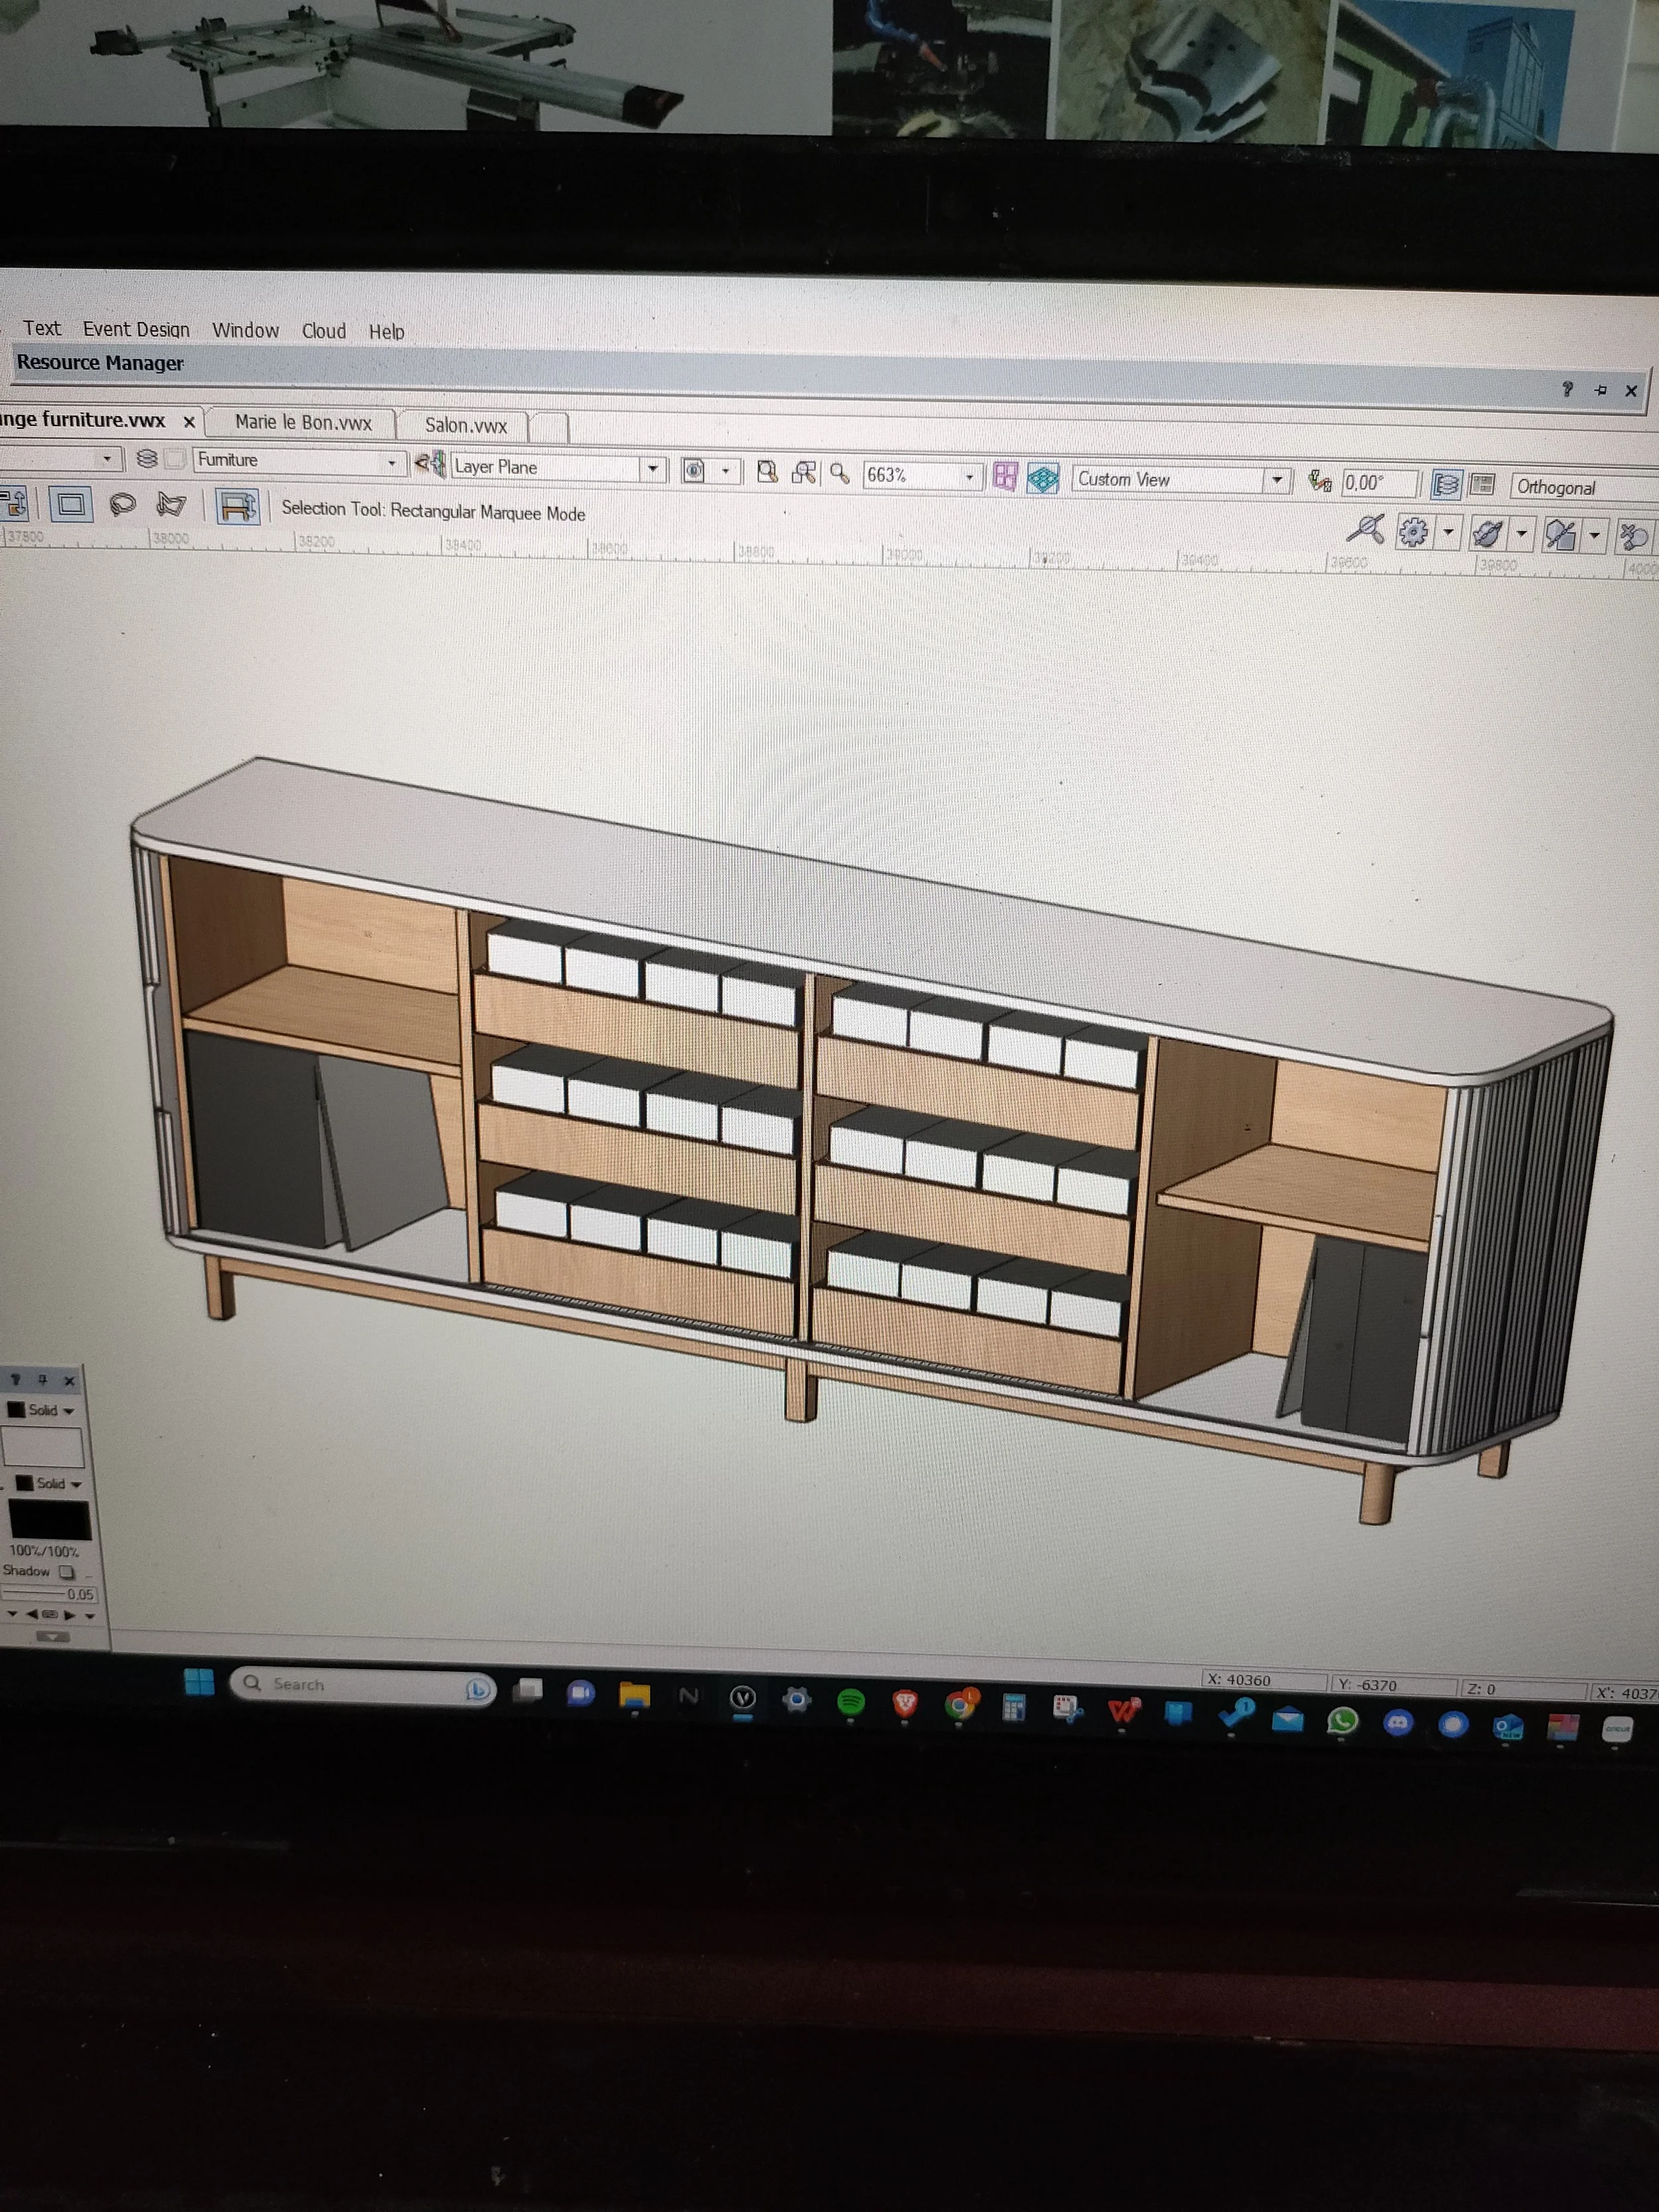Click the left arrowhead marker in Attributes
Image resolution: width=1659 pixels, height=2212 pixels.
[x=31, y=1614]
